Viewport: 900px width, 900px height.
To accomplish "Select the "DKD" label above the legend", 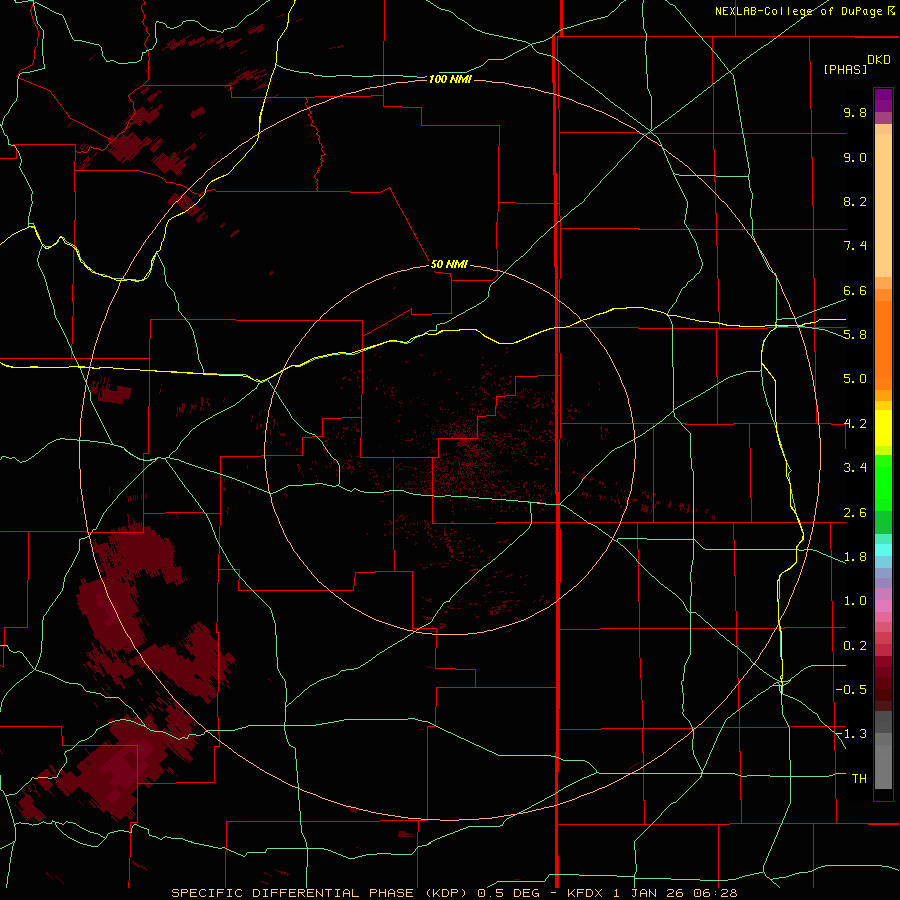I will [879, 60].
